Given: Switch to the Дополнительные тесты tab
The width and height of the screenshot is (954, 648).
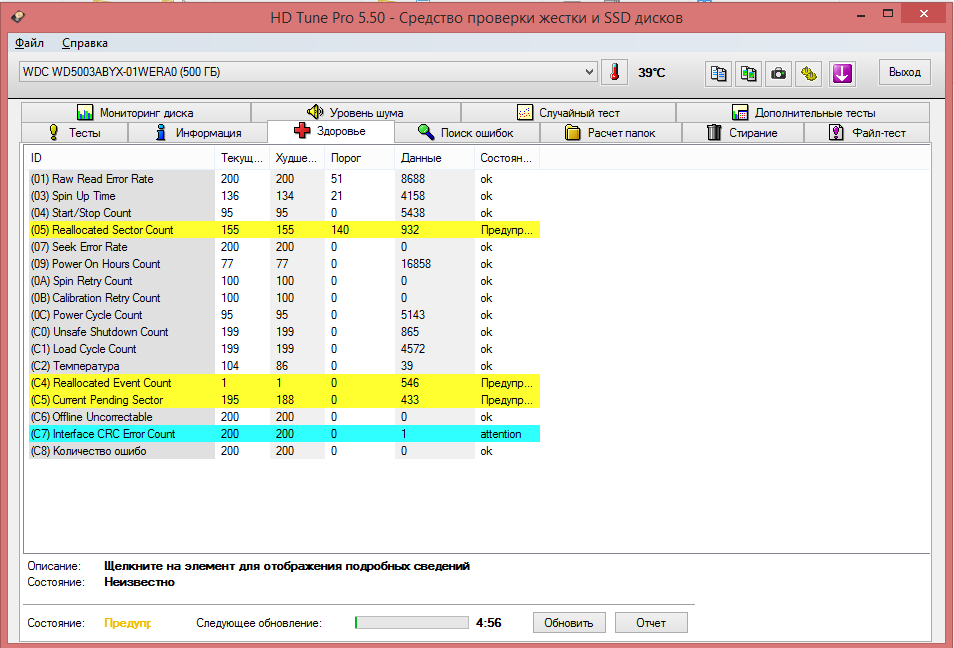Looking at the screenshot, I should 803,113.
